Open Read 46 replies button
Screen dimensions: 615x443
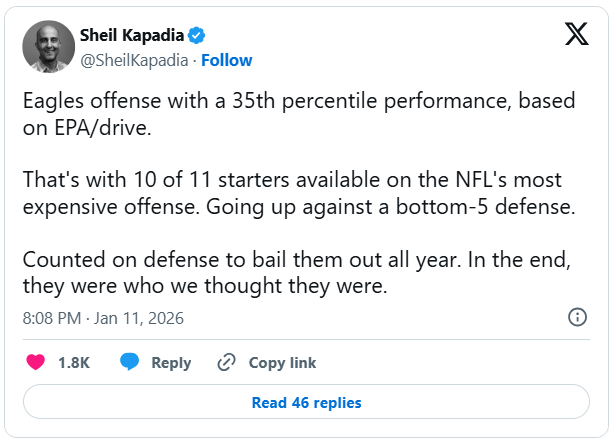(x=307, y=403)
